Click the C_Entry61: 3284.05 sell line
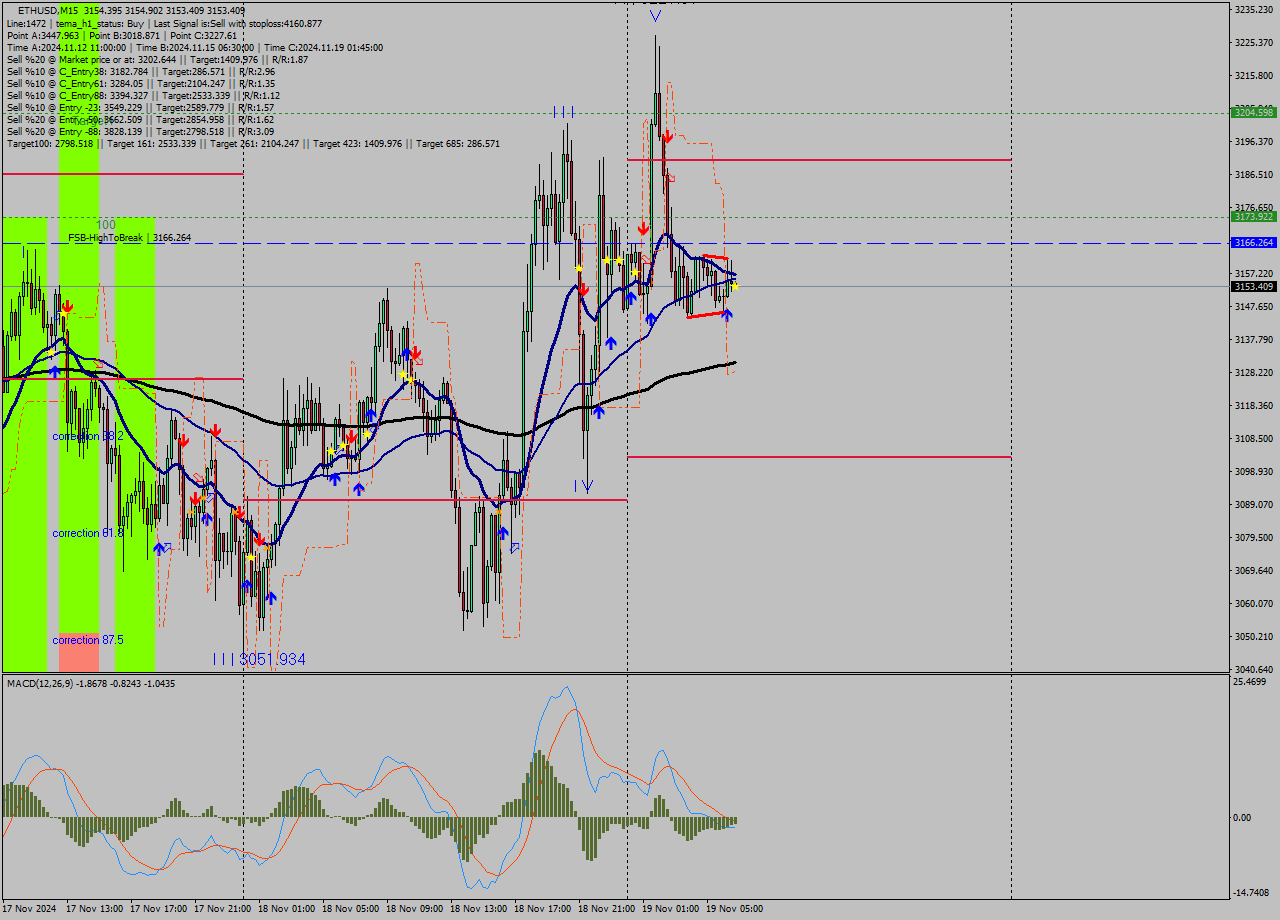Viewport: 1280px width, 920px height. pos(141,83)
